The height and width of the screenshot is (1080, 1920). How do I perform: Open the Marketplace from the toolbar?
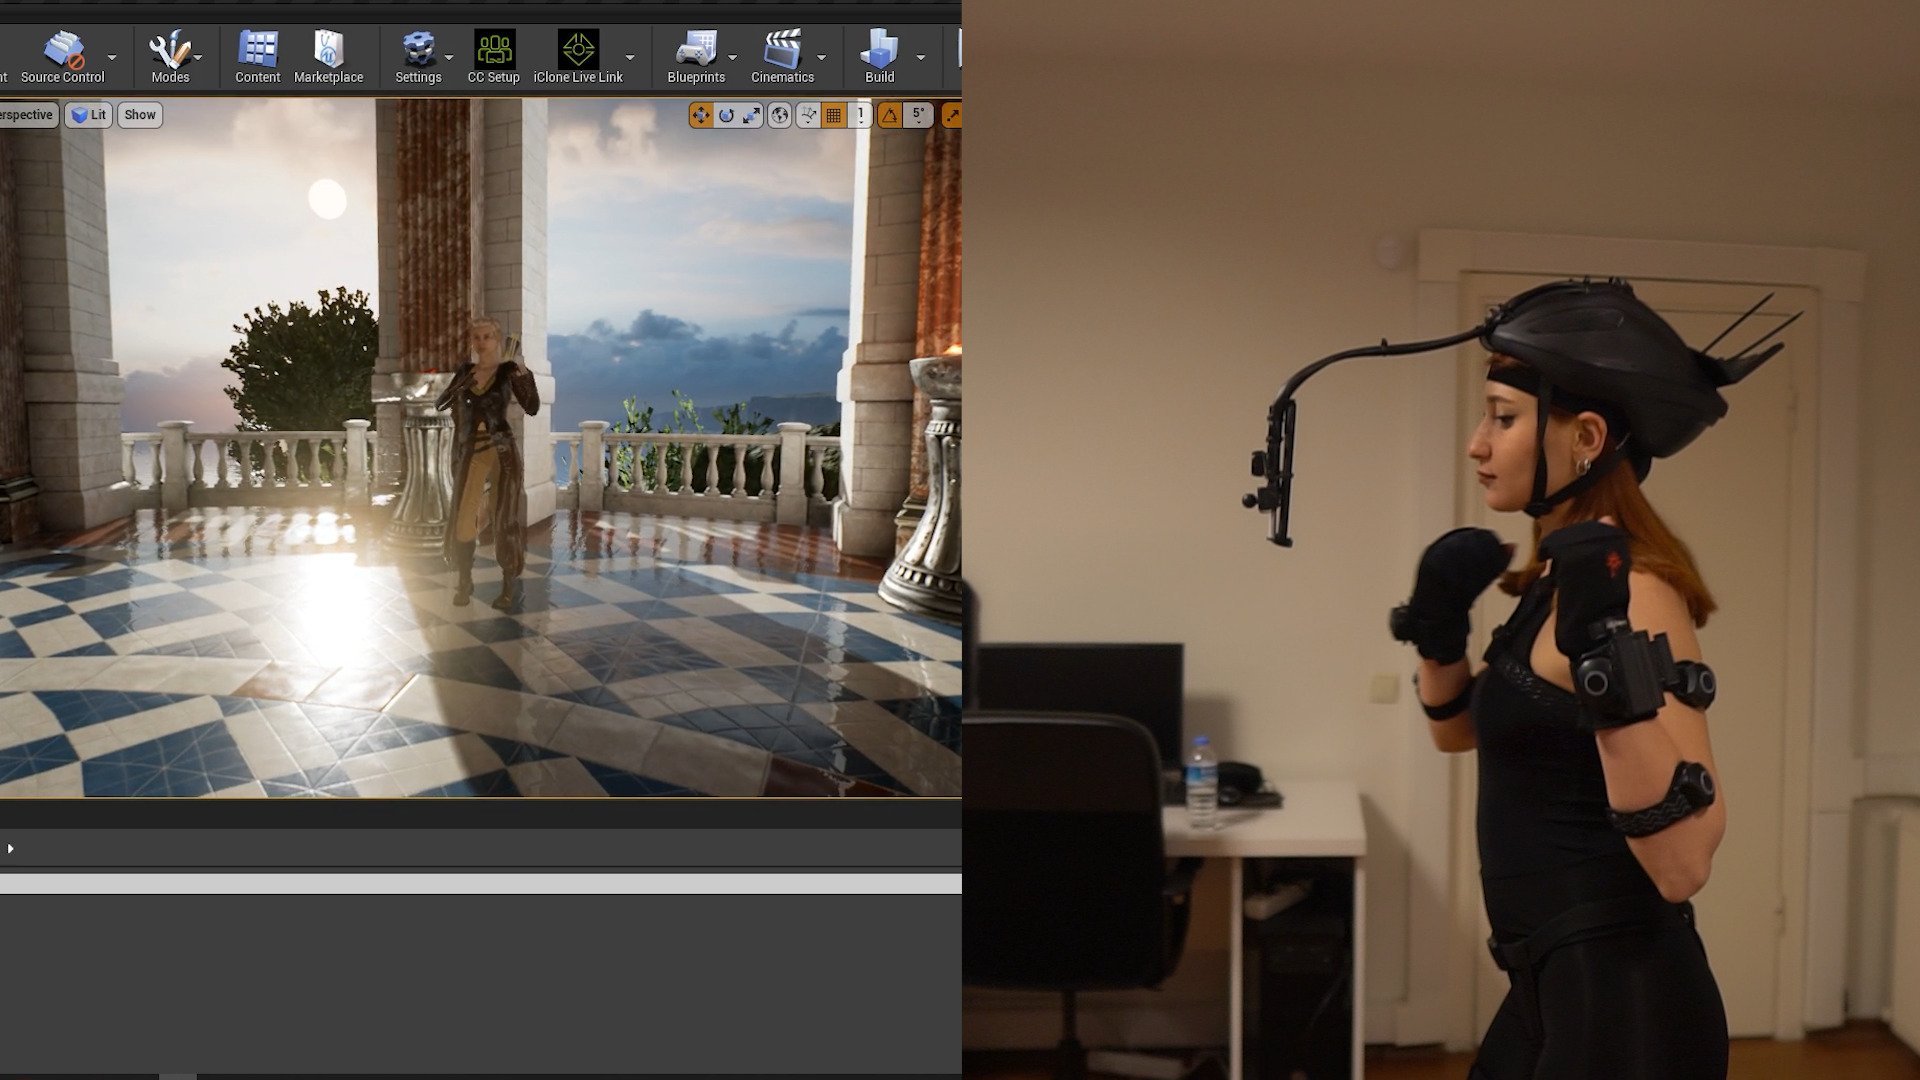click(x=328, y=57)
